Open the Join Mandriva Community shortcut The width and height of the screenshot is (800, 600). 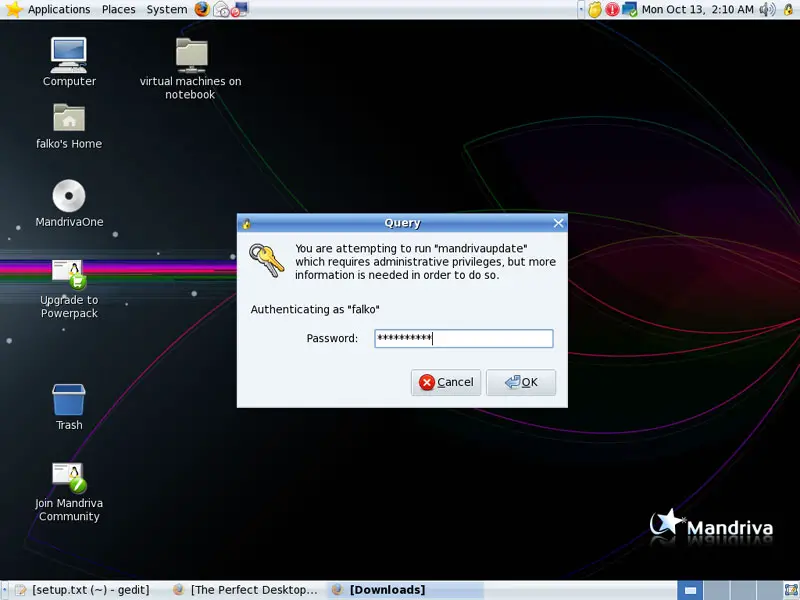pos(69,492)
